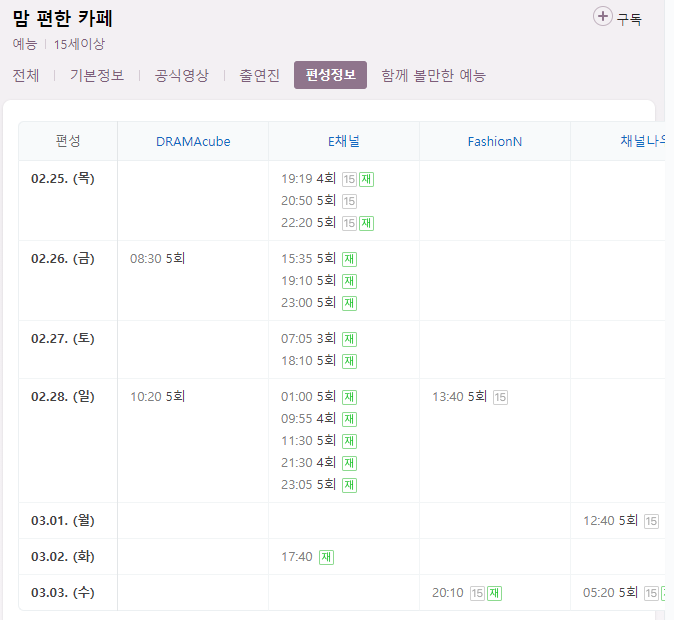Click the 01:00 5회 schedule entry
The height and width of the screenshot is (620, 674).
308,396
